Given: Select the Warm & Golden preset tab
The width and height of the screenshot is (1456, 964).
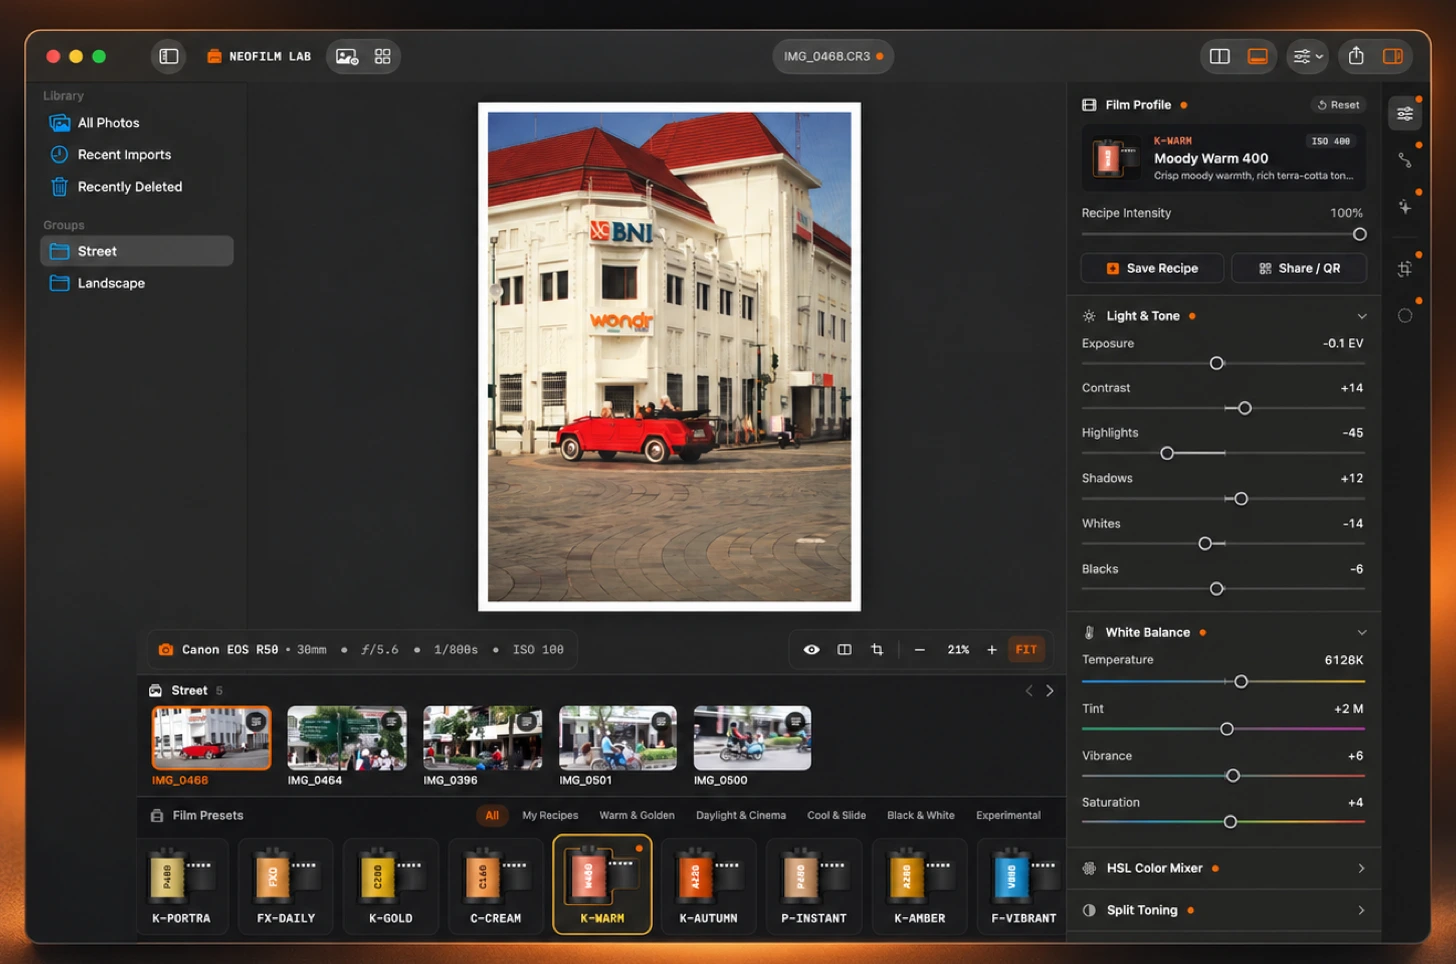Looking at the screenshot, I should (637, 815).
